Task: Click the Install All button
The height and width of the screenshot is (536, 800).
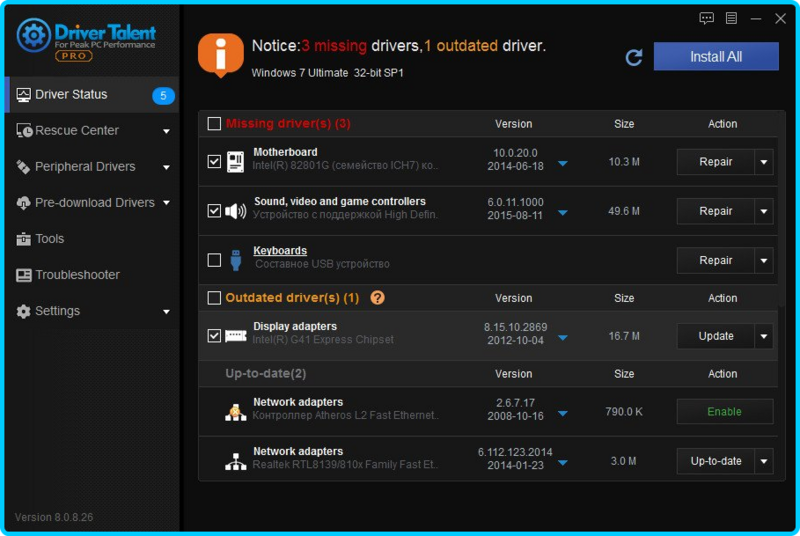Action: 716,57
